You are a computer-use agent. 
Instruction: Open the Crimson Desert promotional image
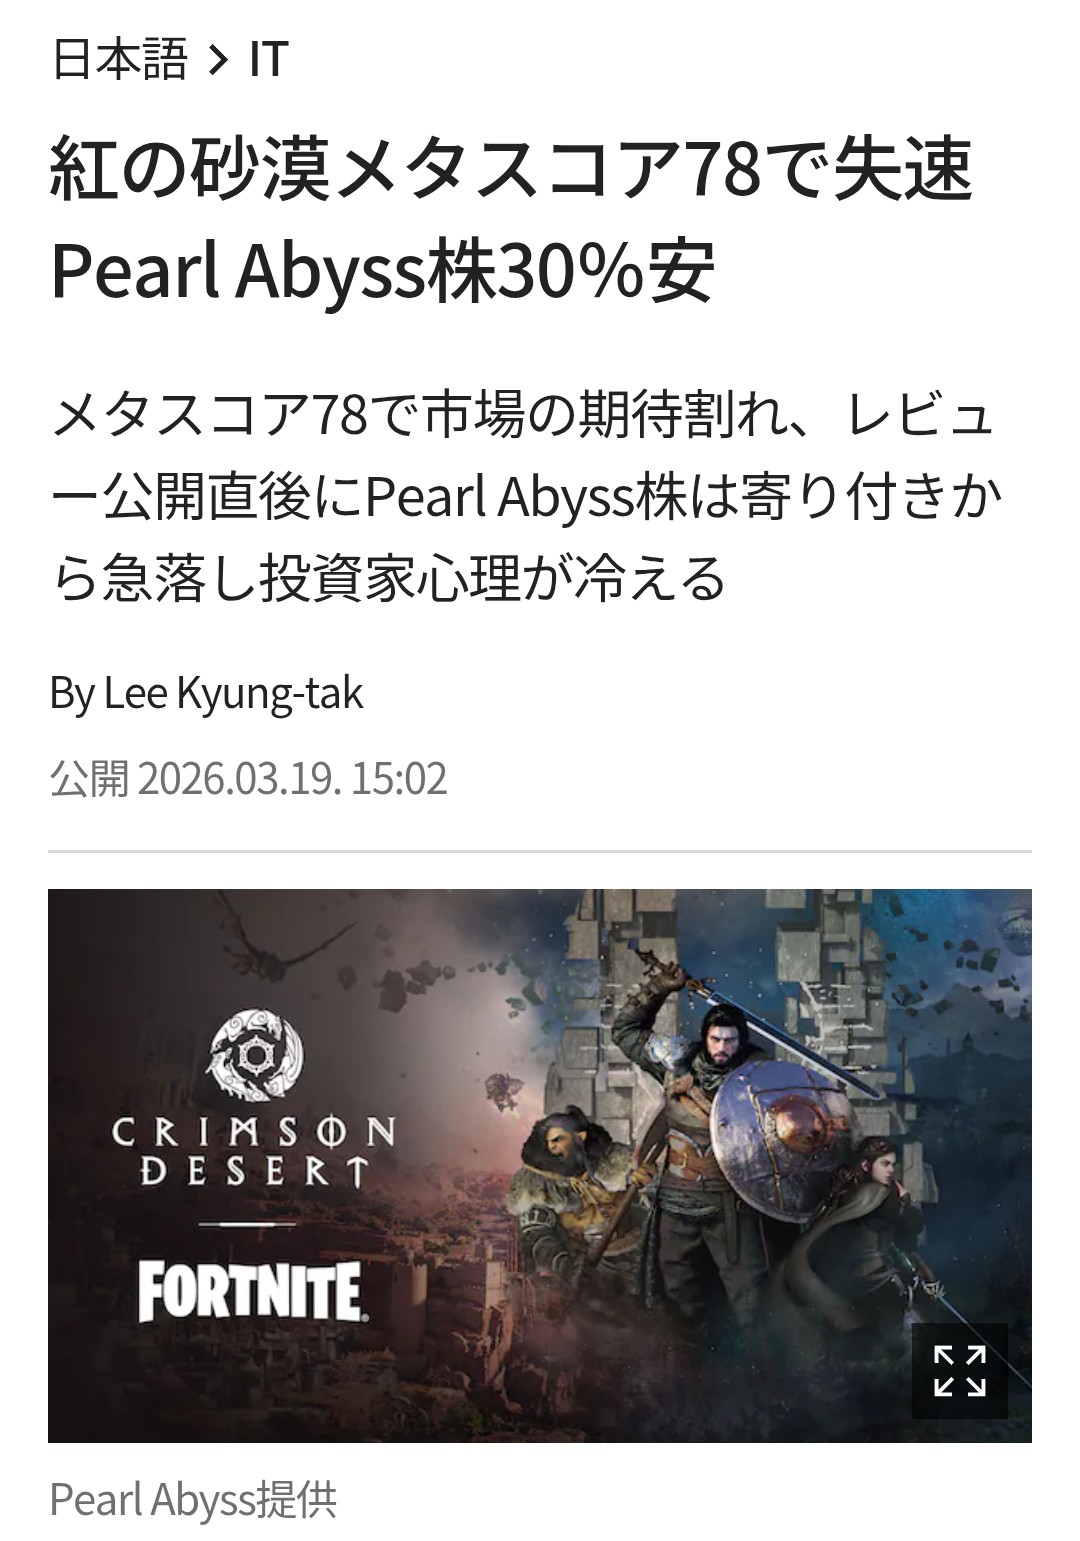[x=540, y=1165]
